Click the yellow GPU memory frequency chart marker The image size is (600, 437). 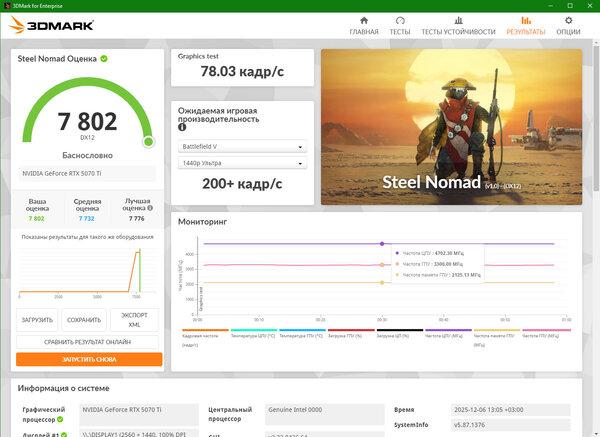tap(382, 283)
